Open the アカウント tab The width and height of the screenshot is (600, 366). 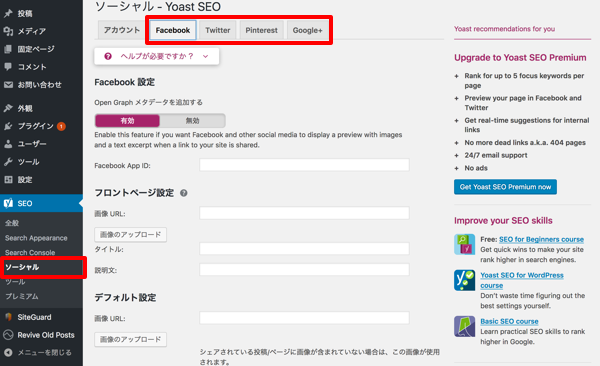(x=122, y=30)
